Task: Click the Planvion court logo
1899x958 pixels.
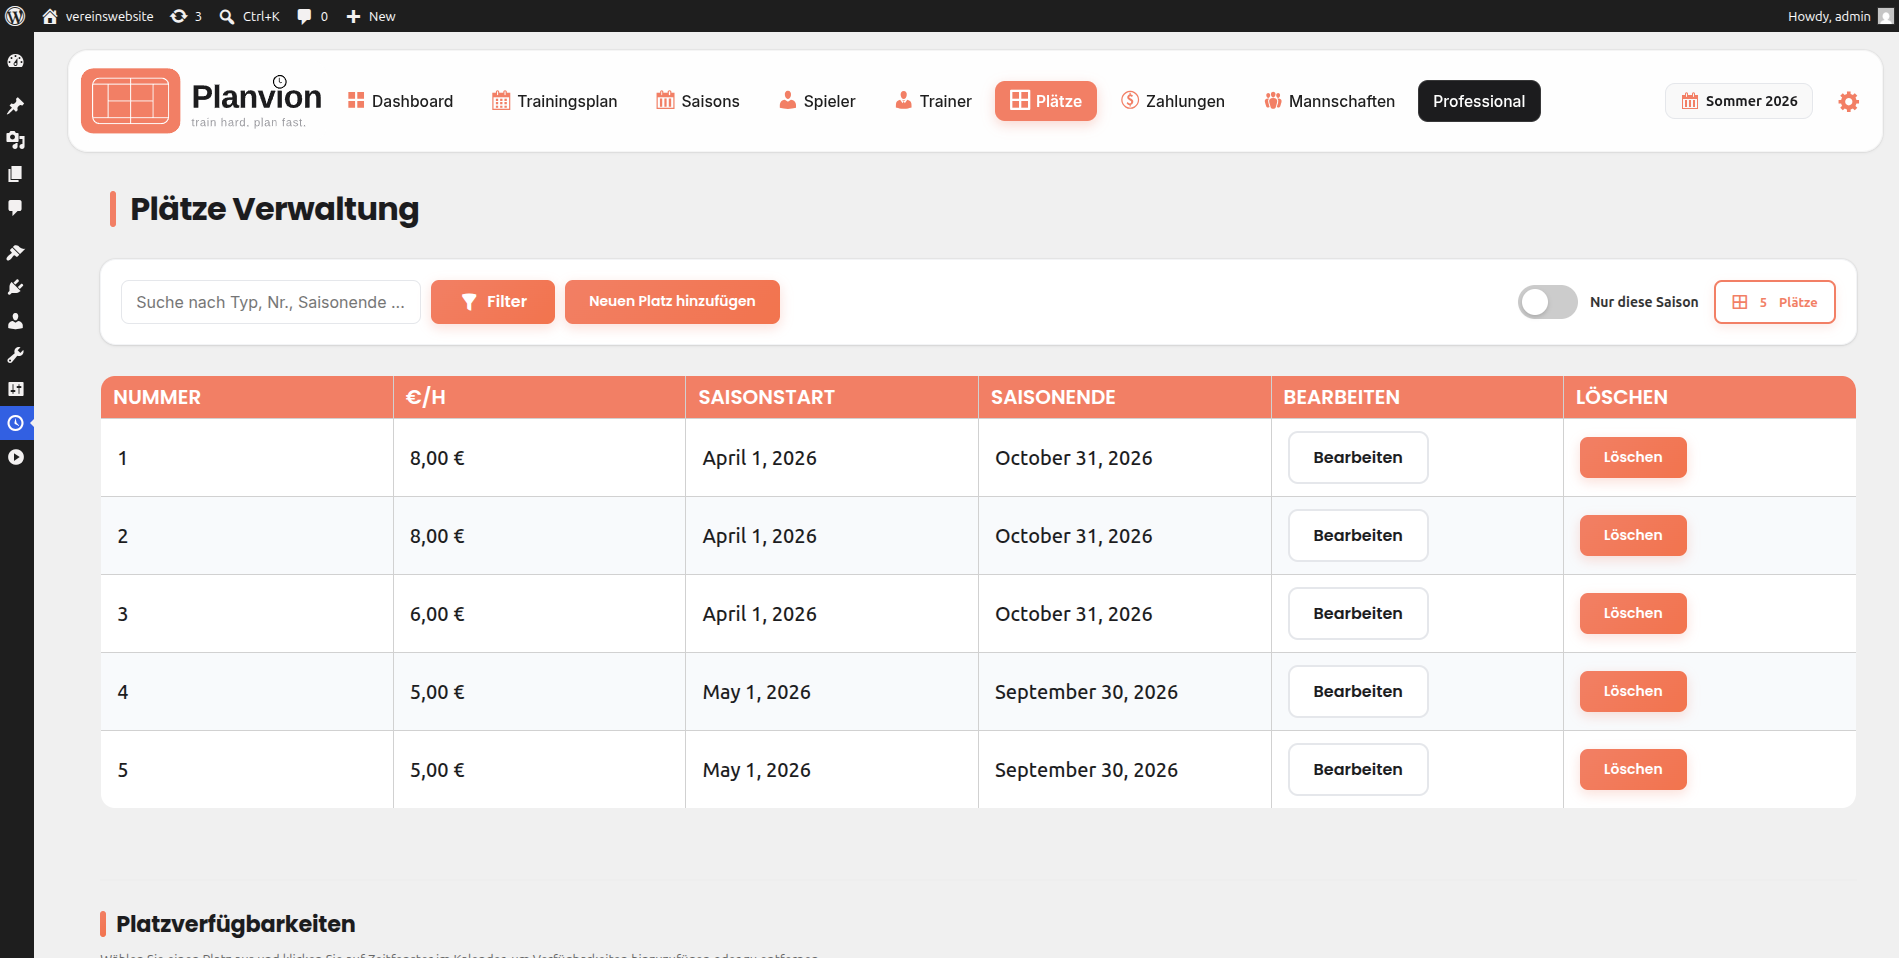Action: (x=131, y=101)
